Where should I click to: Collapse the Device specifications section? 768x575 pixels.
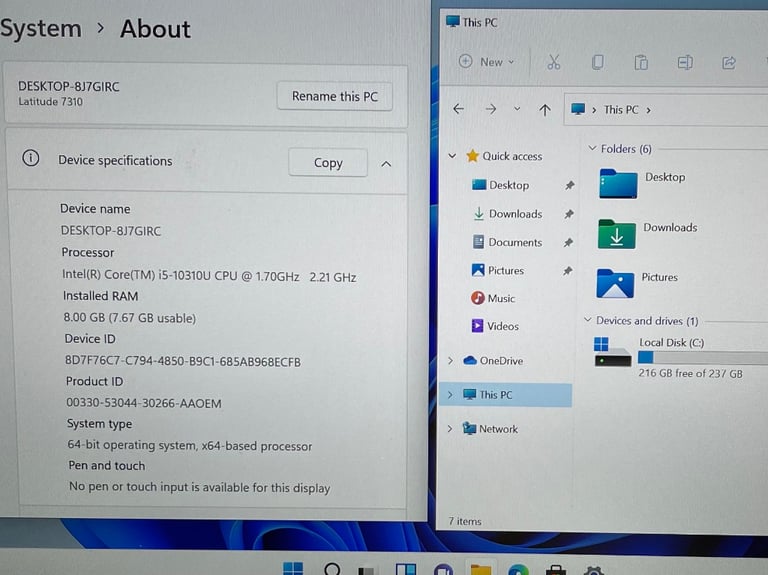coord(386,164)
